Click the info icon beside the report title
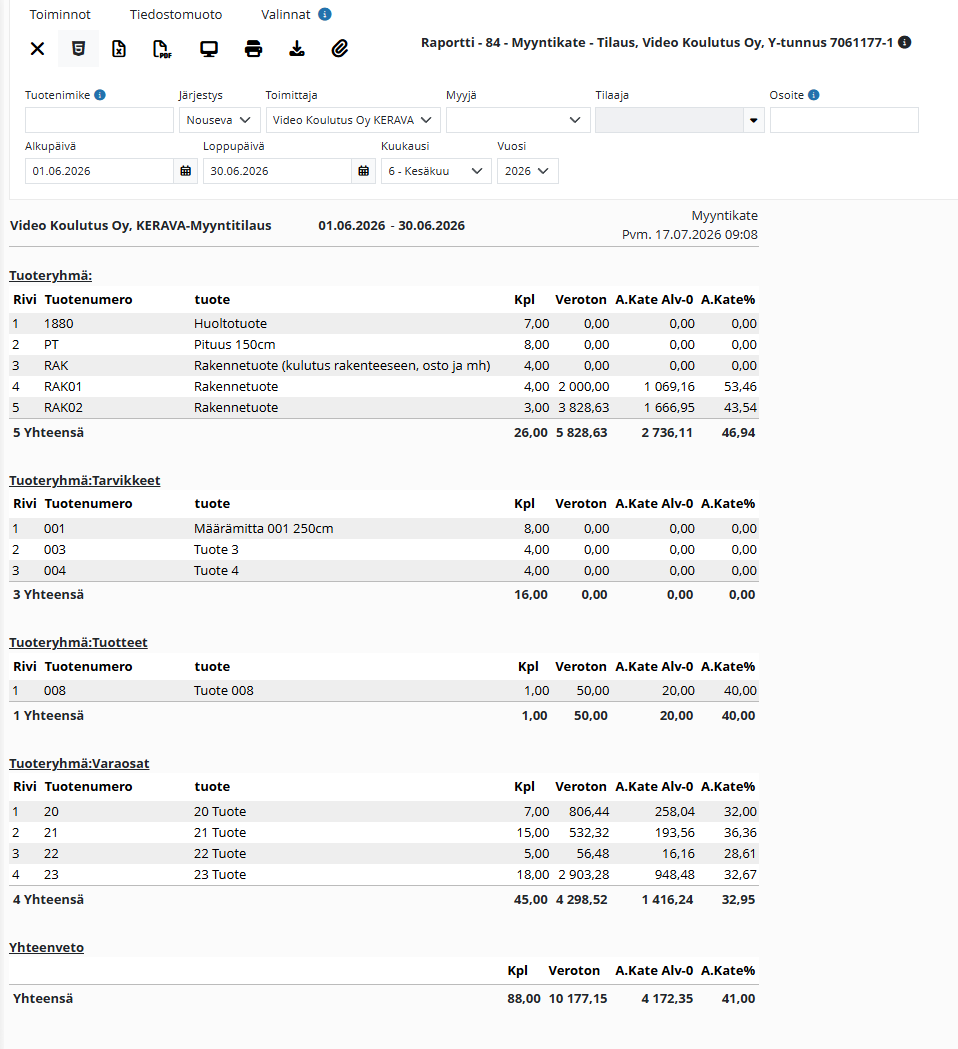The height and width of the screenshot is (1049, 958). (x=904, y=42)
